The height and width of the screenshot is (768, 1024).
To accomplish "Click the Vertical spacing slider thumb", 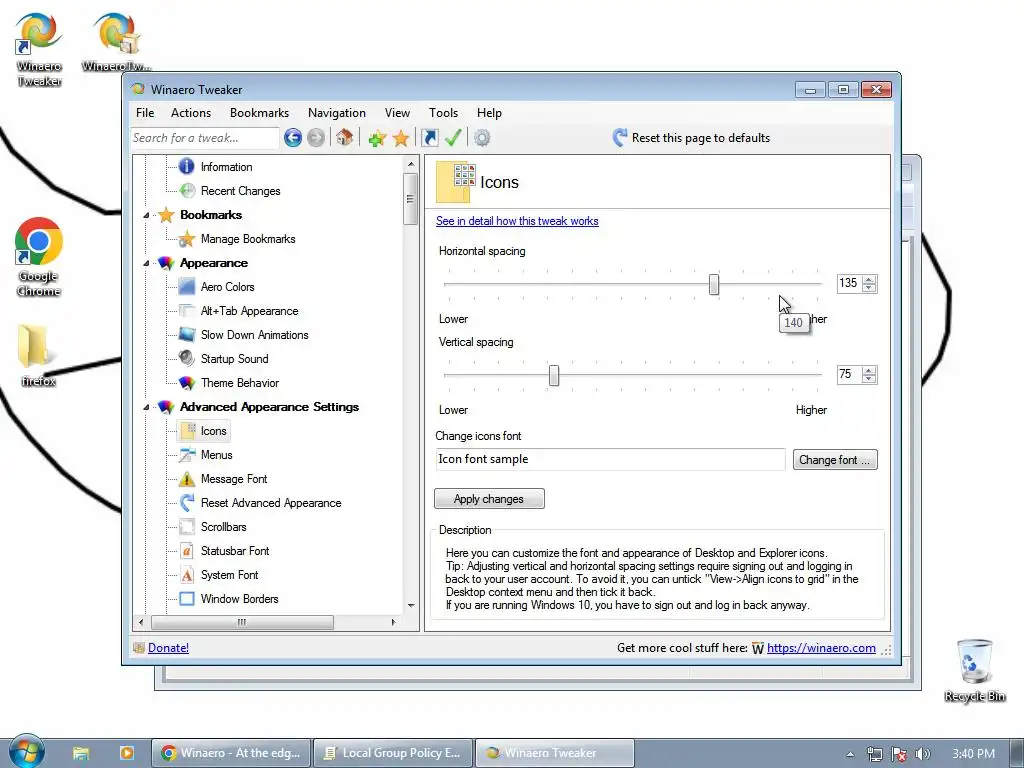I will (x=554, y=376).
